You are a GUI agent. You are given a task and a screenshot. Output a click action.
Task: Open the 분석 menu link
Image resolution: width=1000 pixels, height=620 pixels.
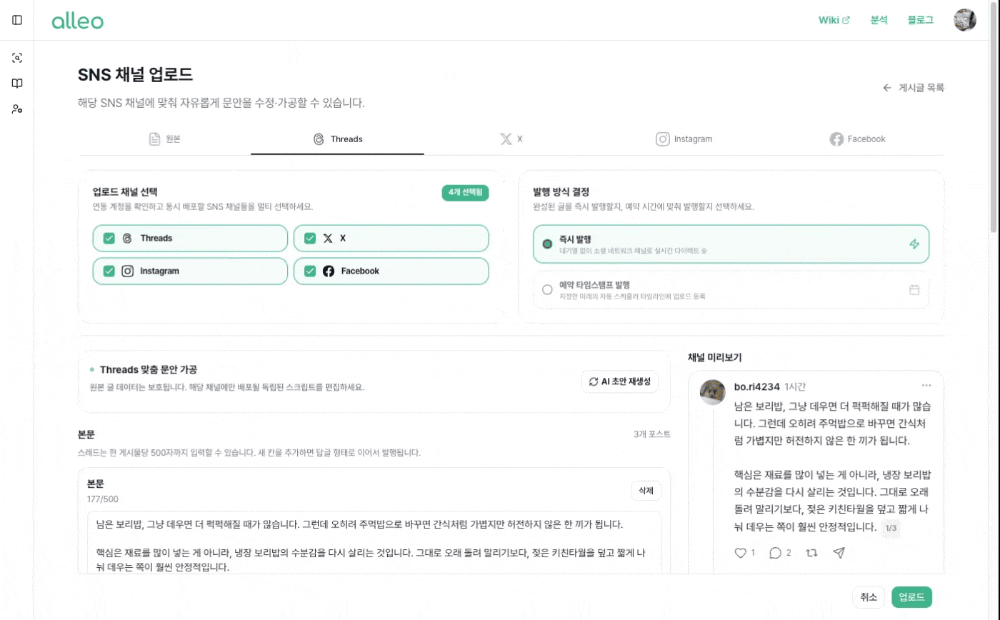[x=879, y=20]
